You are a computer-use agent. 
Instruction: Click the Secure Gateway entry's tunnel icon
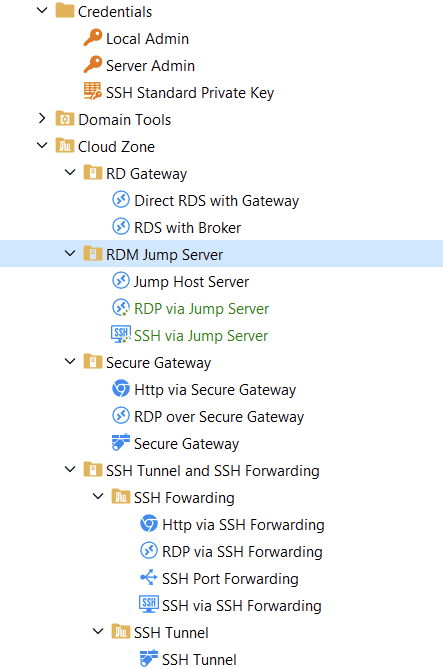coord(121,442)
